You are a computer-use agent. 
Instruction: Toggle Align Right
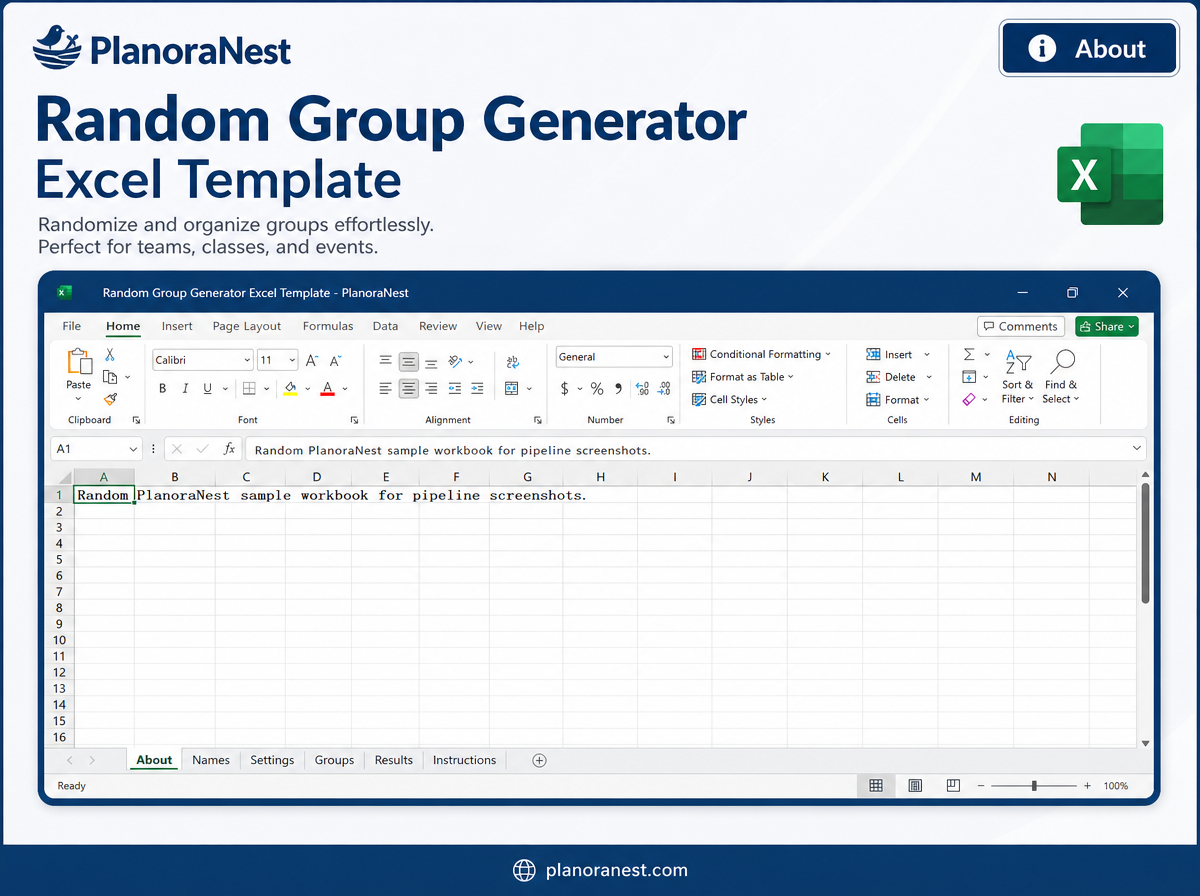point(431,389)
